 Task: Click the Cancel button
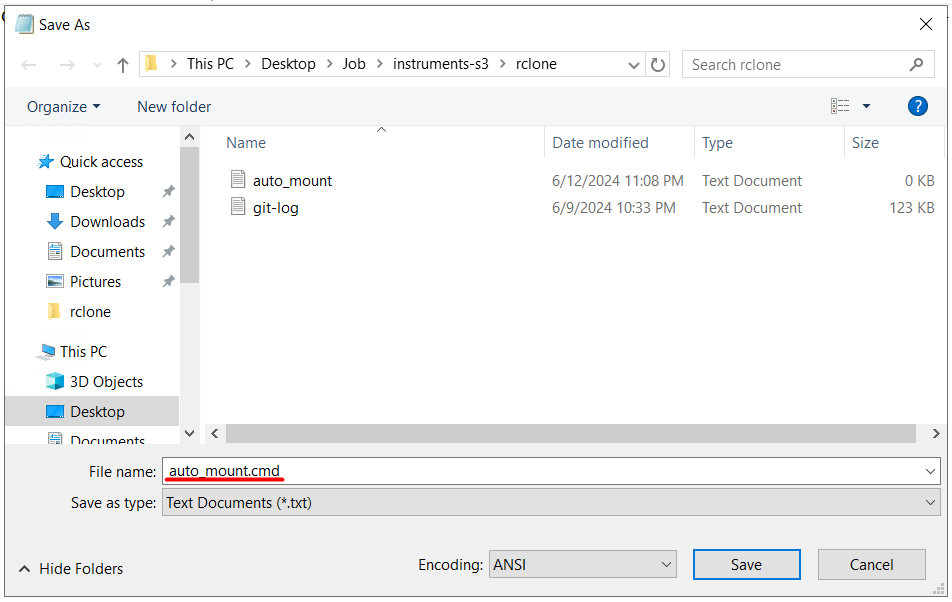871,565
